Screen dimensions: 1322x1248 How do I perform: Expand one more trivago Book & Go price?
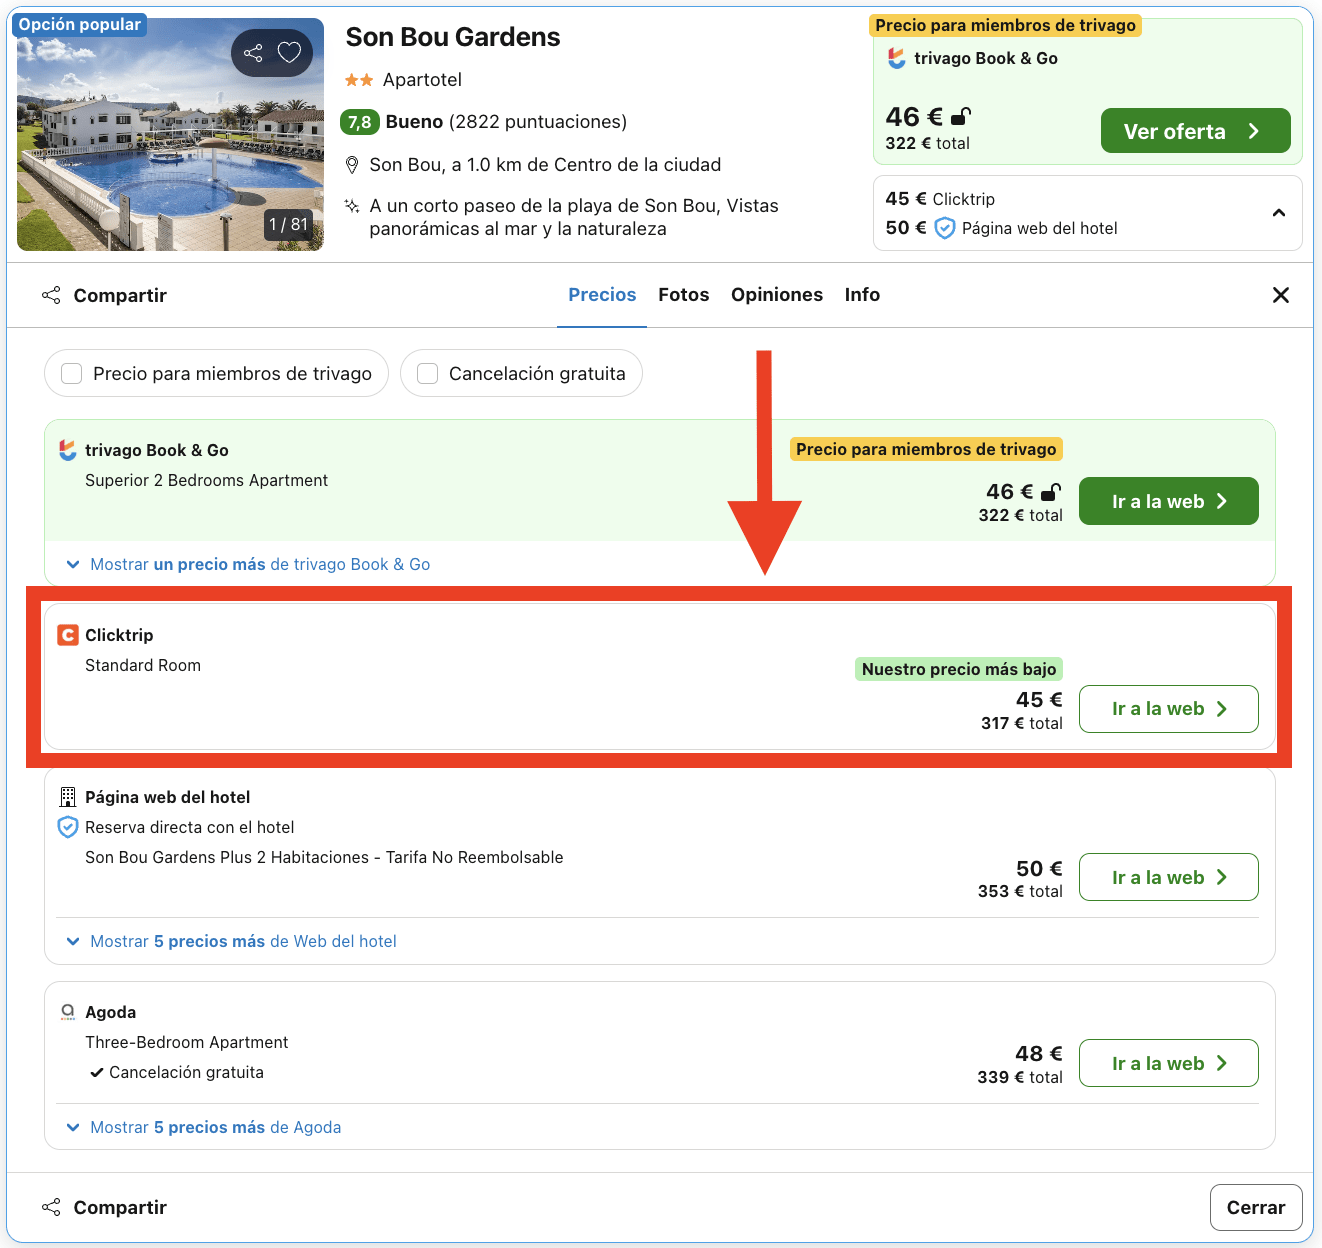tap(248, 564)
